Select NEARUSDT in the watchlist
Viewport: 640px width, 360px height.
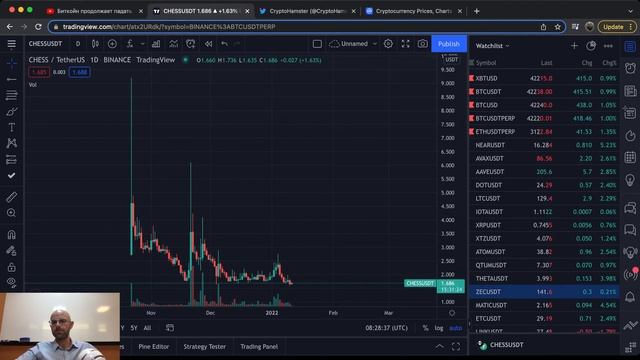coord(544,145)
